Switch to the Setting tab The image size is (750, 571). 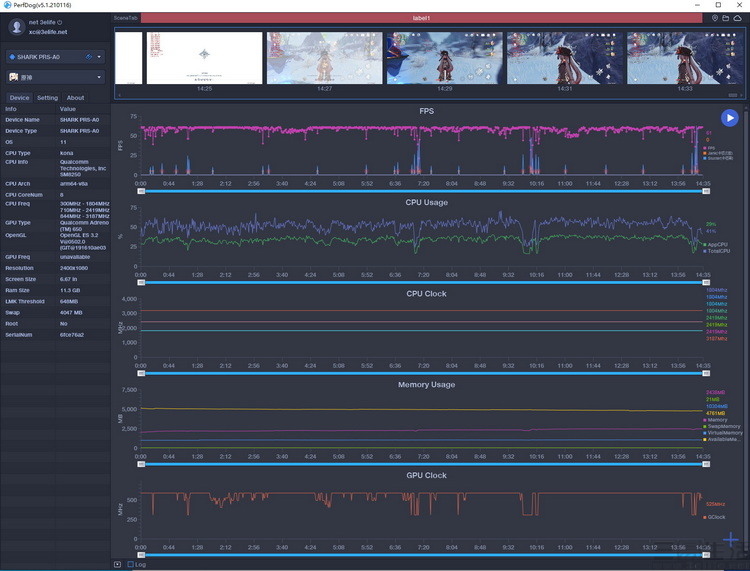pyautogui.click(x=47, y=98)
